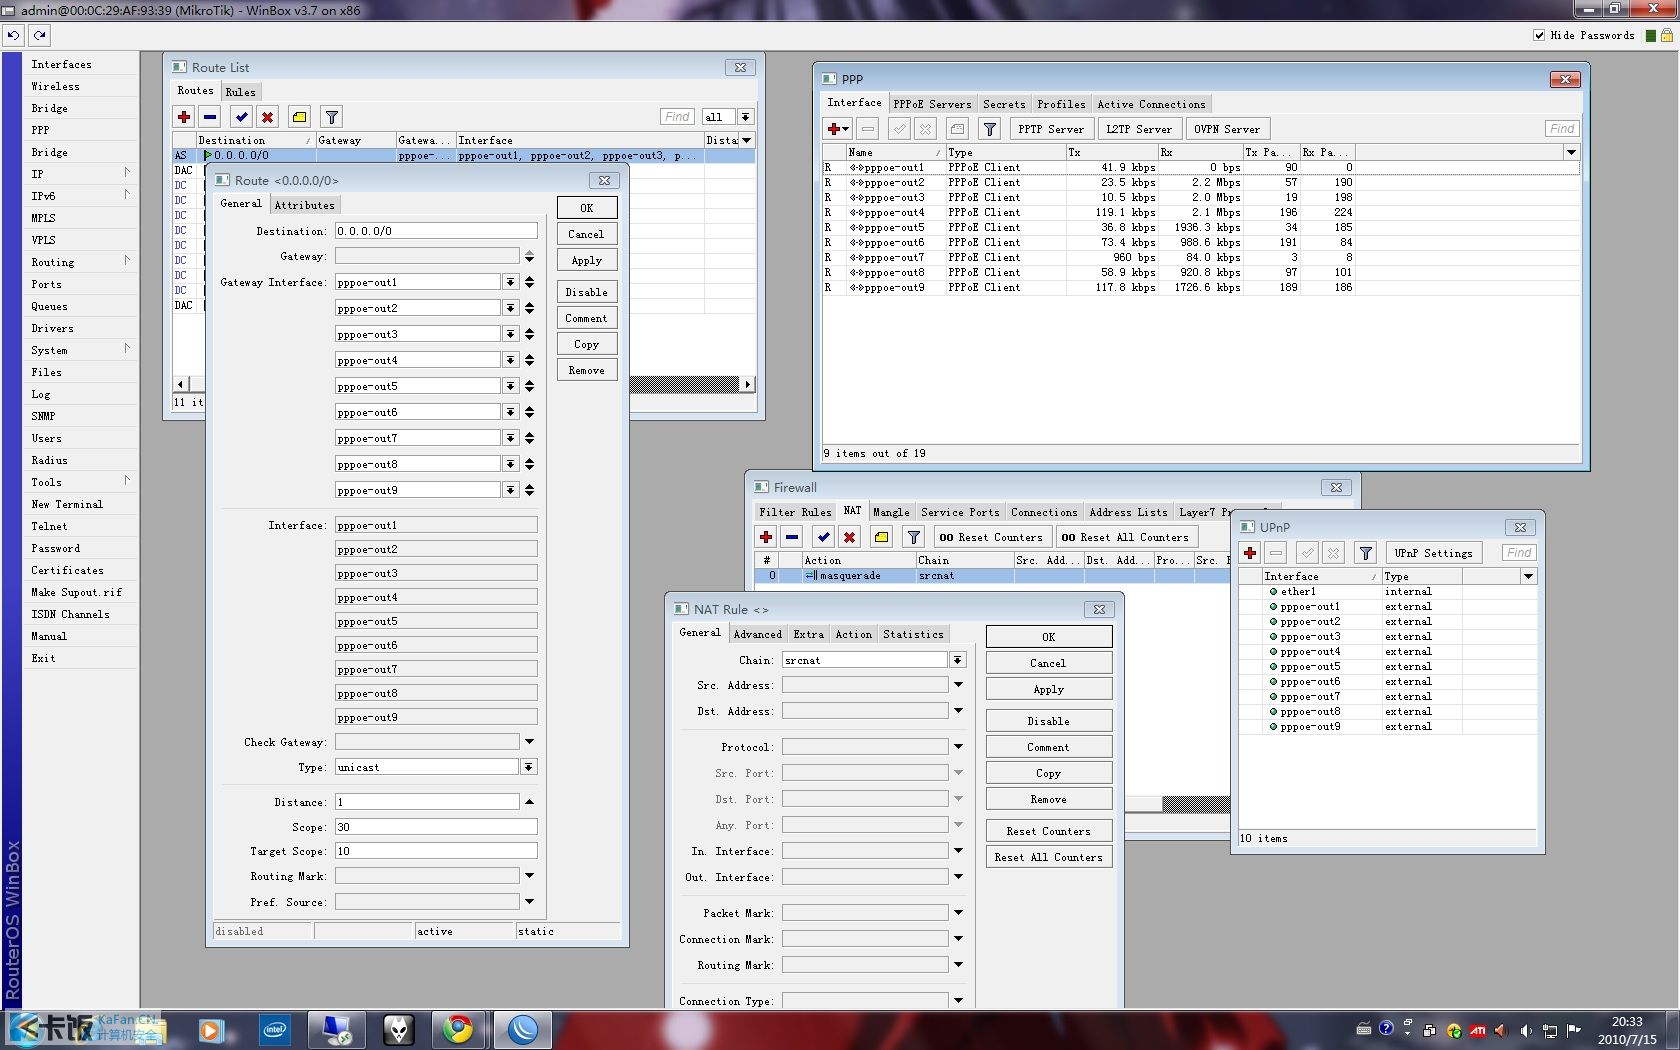Expand Check Gateway option in Route dialog
This screenshot has width=1680, height=1050.
529,742
